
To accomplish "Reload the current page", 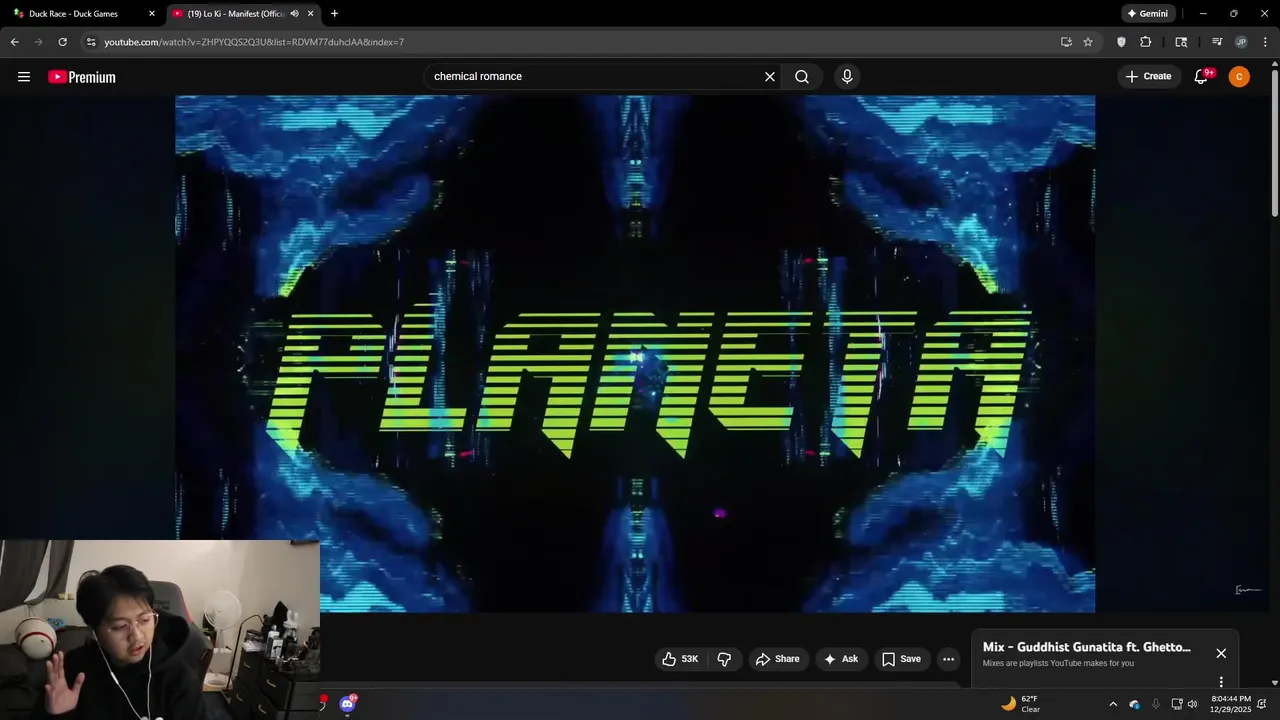I will 62,42.
